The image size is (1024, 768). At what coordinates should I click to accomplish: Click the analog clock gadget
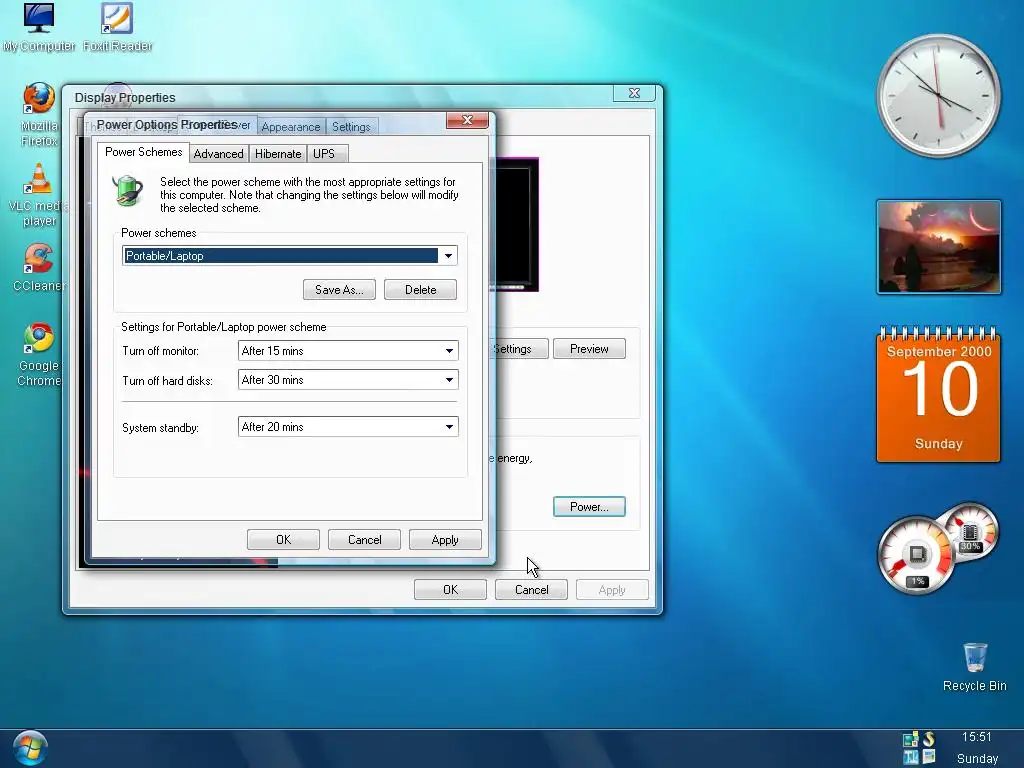[938, 96]
